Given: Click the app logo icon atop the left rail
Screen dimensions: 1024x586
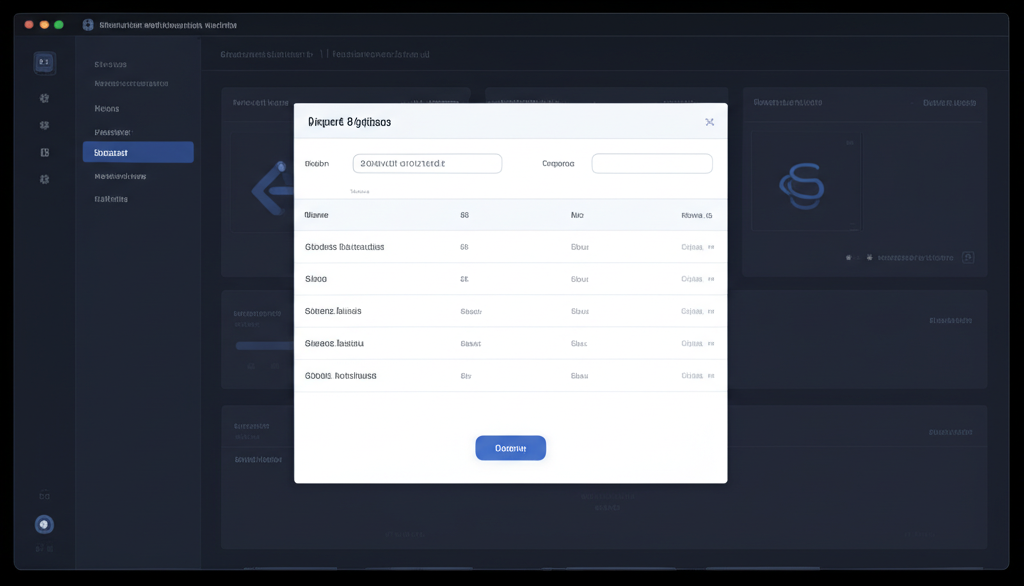Looking at the screenshot, I should point(44,61).
